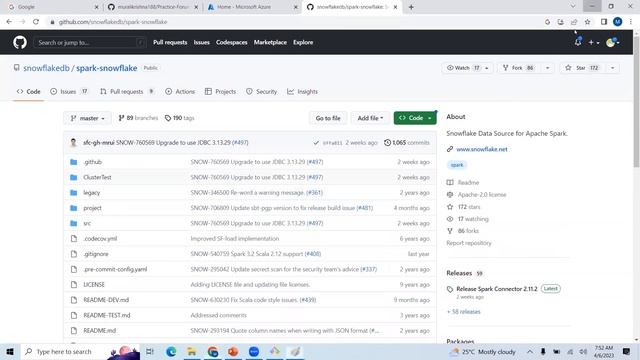Image resolution: width=640 pixels, height=360 pixels.
Task: Open the notifications bell icon
Action: (x=578, y=42)
